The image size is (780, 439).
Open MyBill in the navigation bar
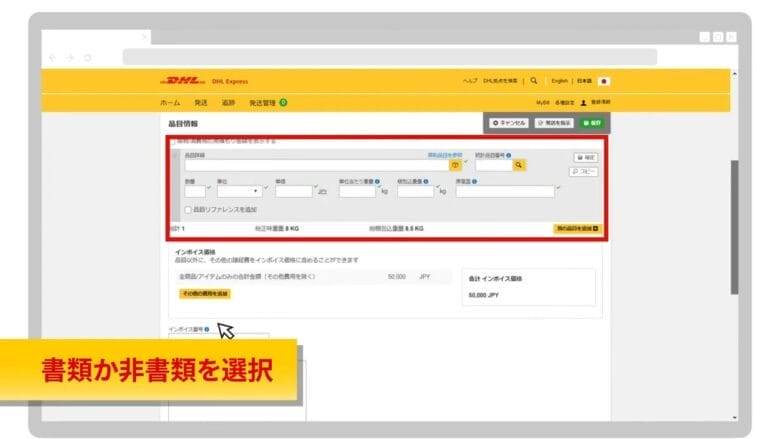coord(543,102)
